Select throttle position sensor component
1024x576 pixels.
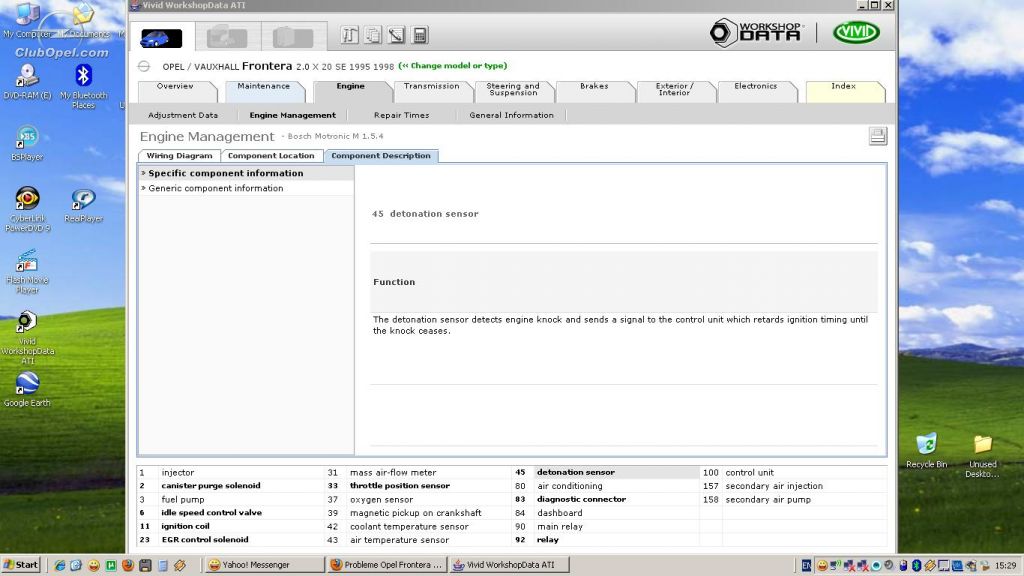(400, 486)
